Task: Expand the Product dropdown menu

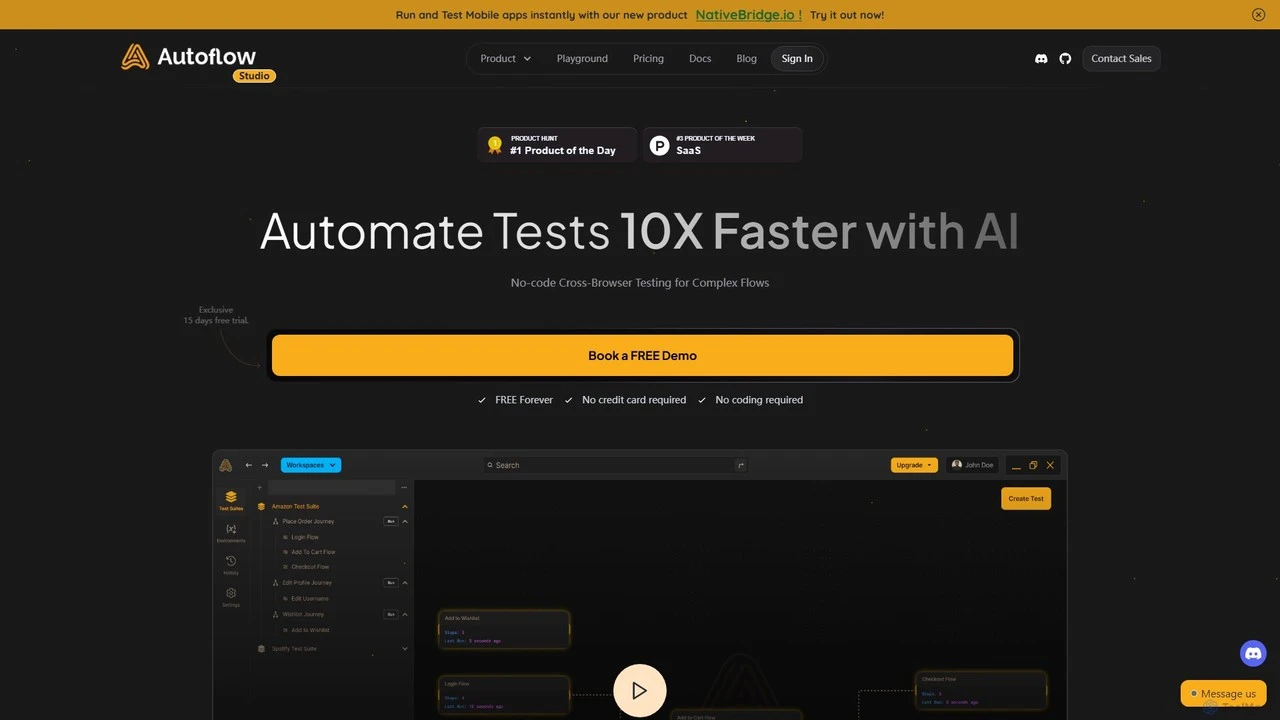Action: tap(506, 59)
